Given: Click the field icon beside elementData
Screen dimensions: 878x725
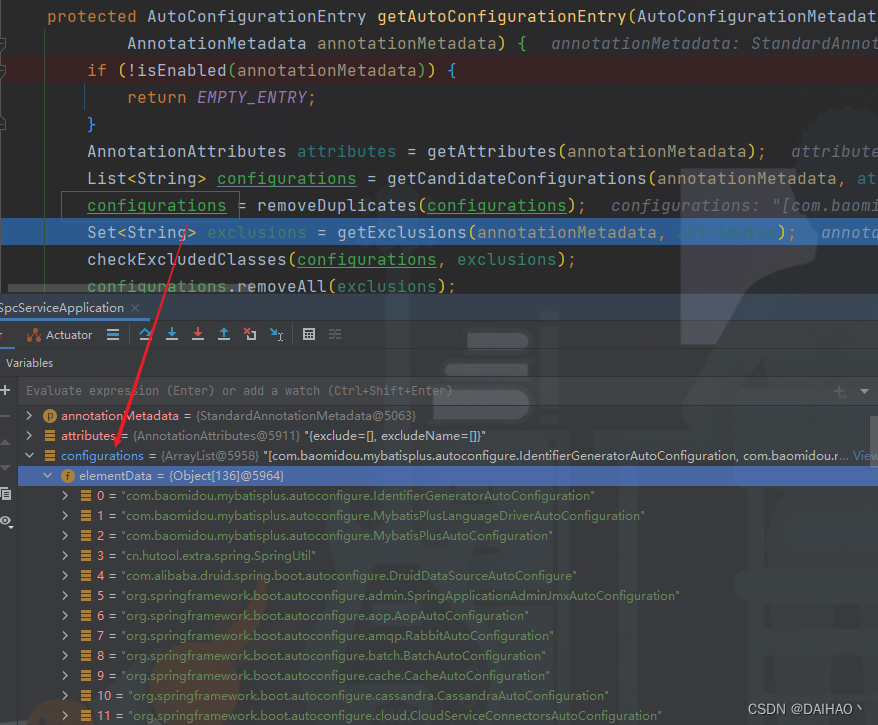Looking at the screenshot, I should click(68, 476).
